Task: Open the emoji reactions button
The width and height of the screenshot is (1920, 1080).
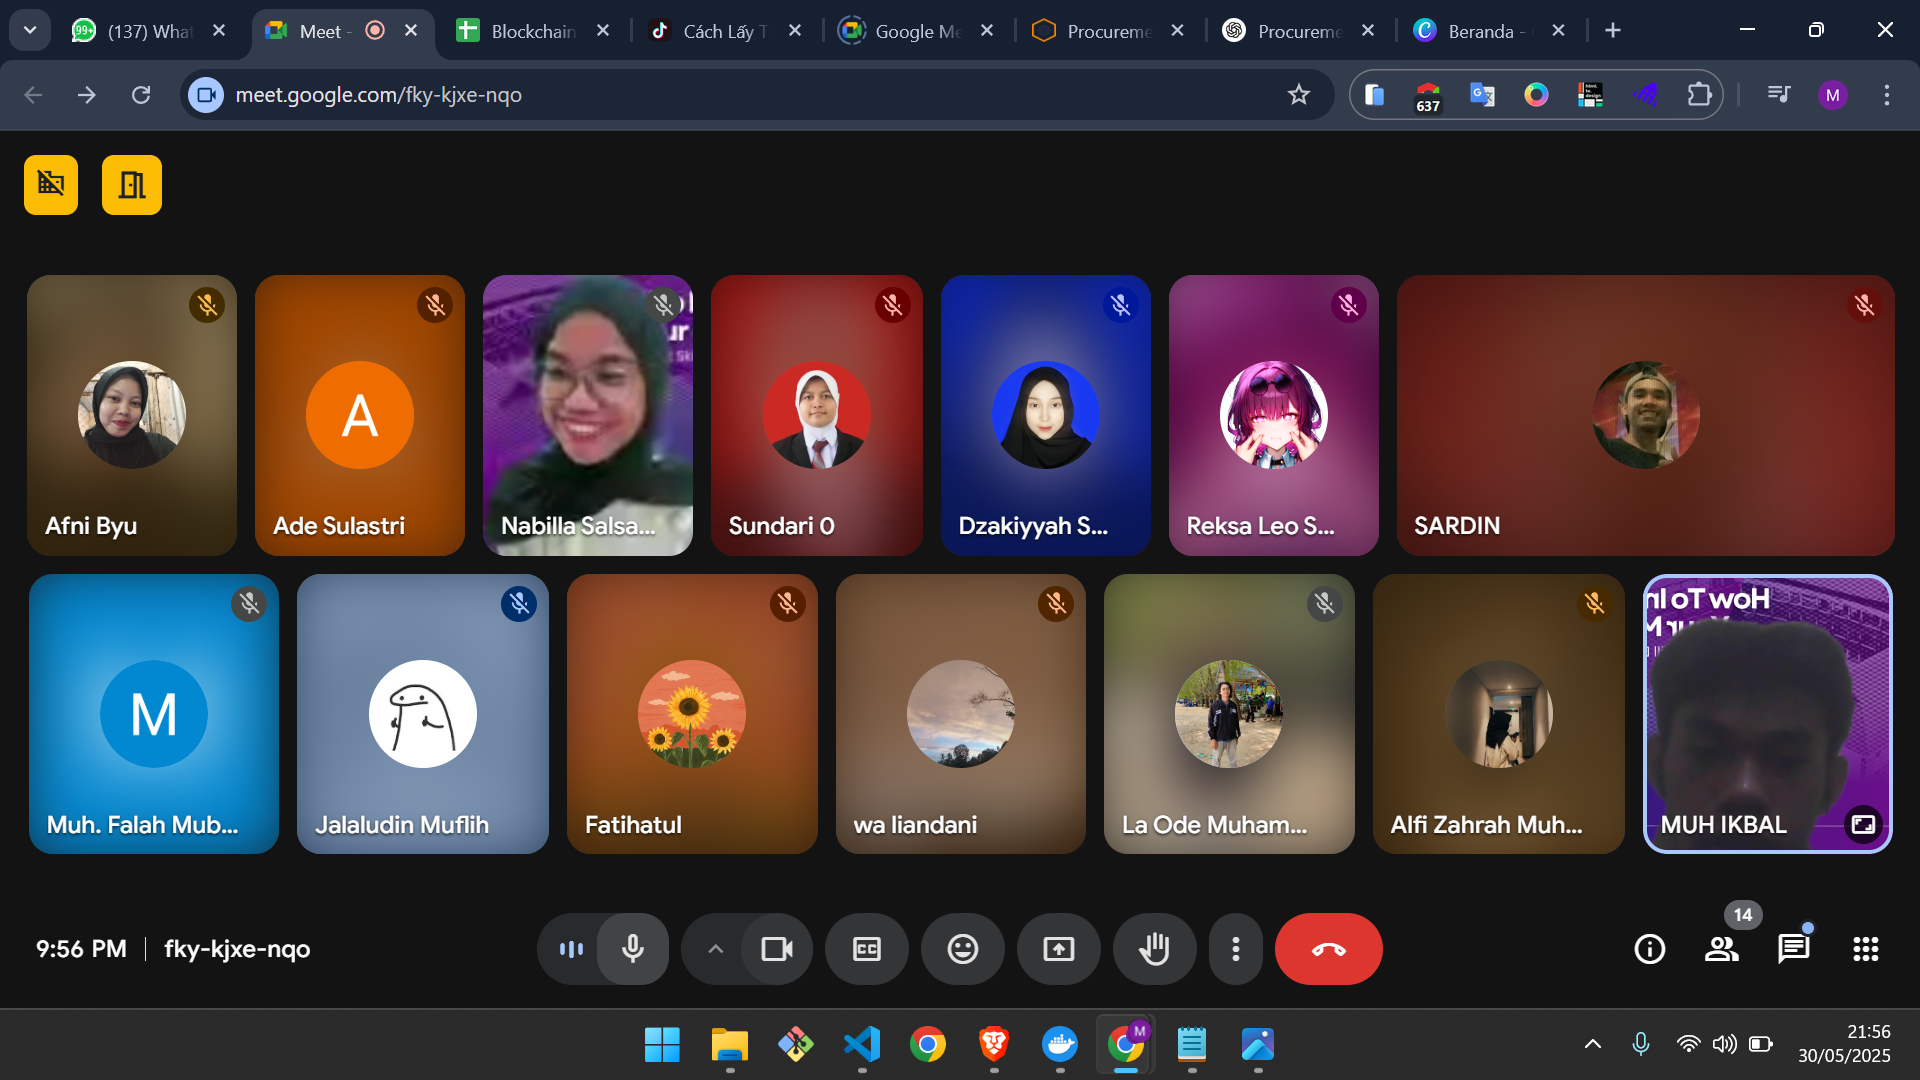Action: 962,949
